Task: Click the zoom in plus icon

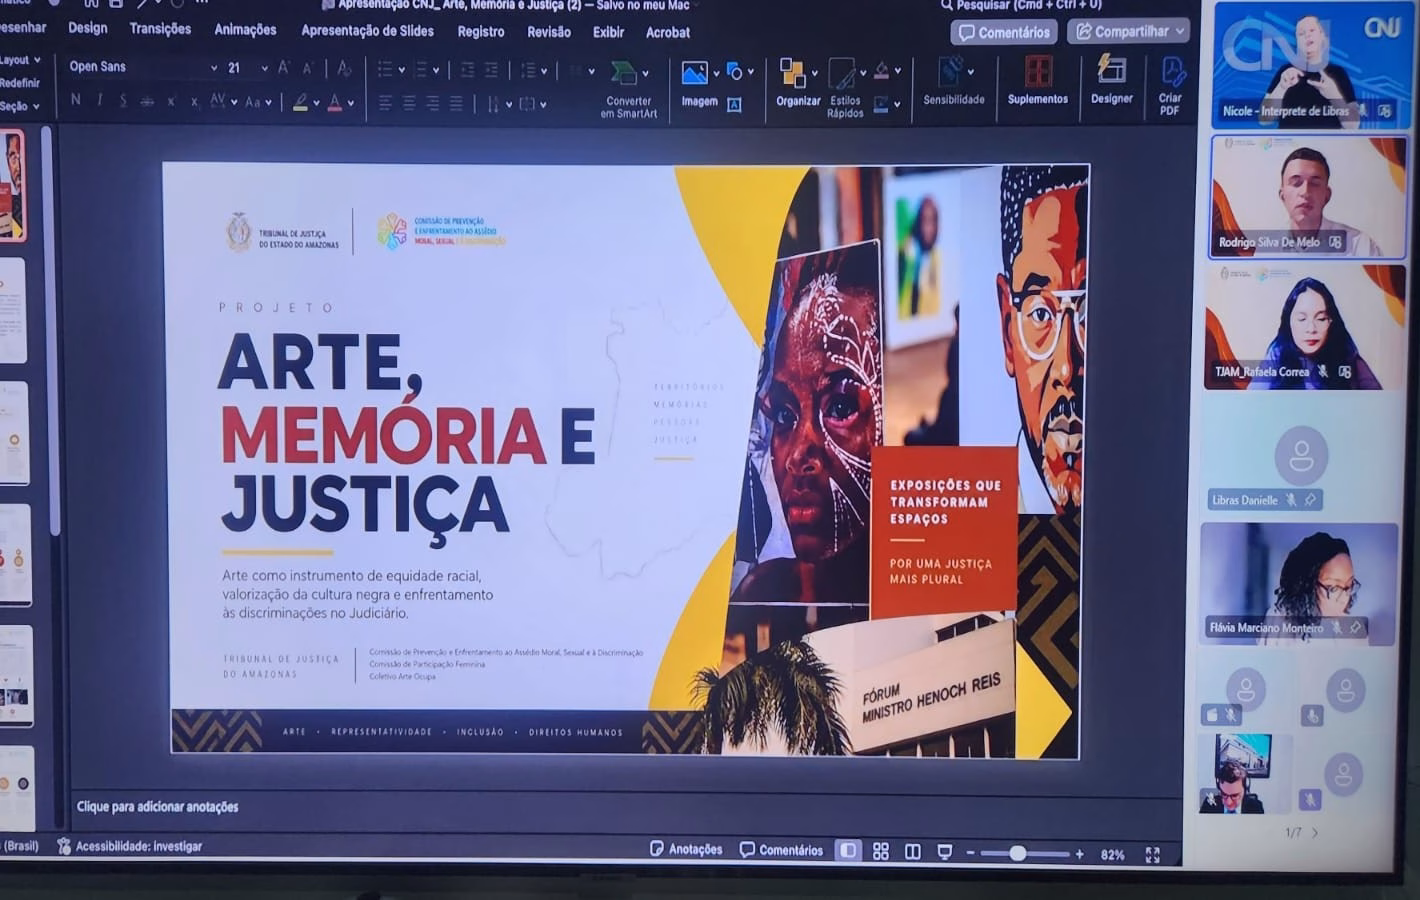Action: [x=1079, y=854]
